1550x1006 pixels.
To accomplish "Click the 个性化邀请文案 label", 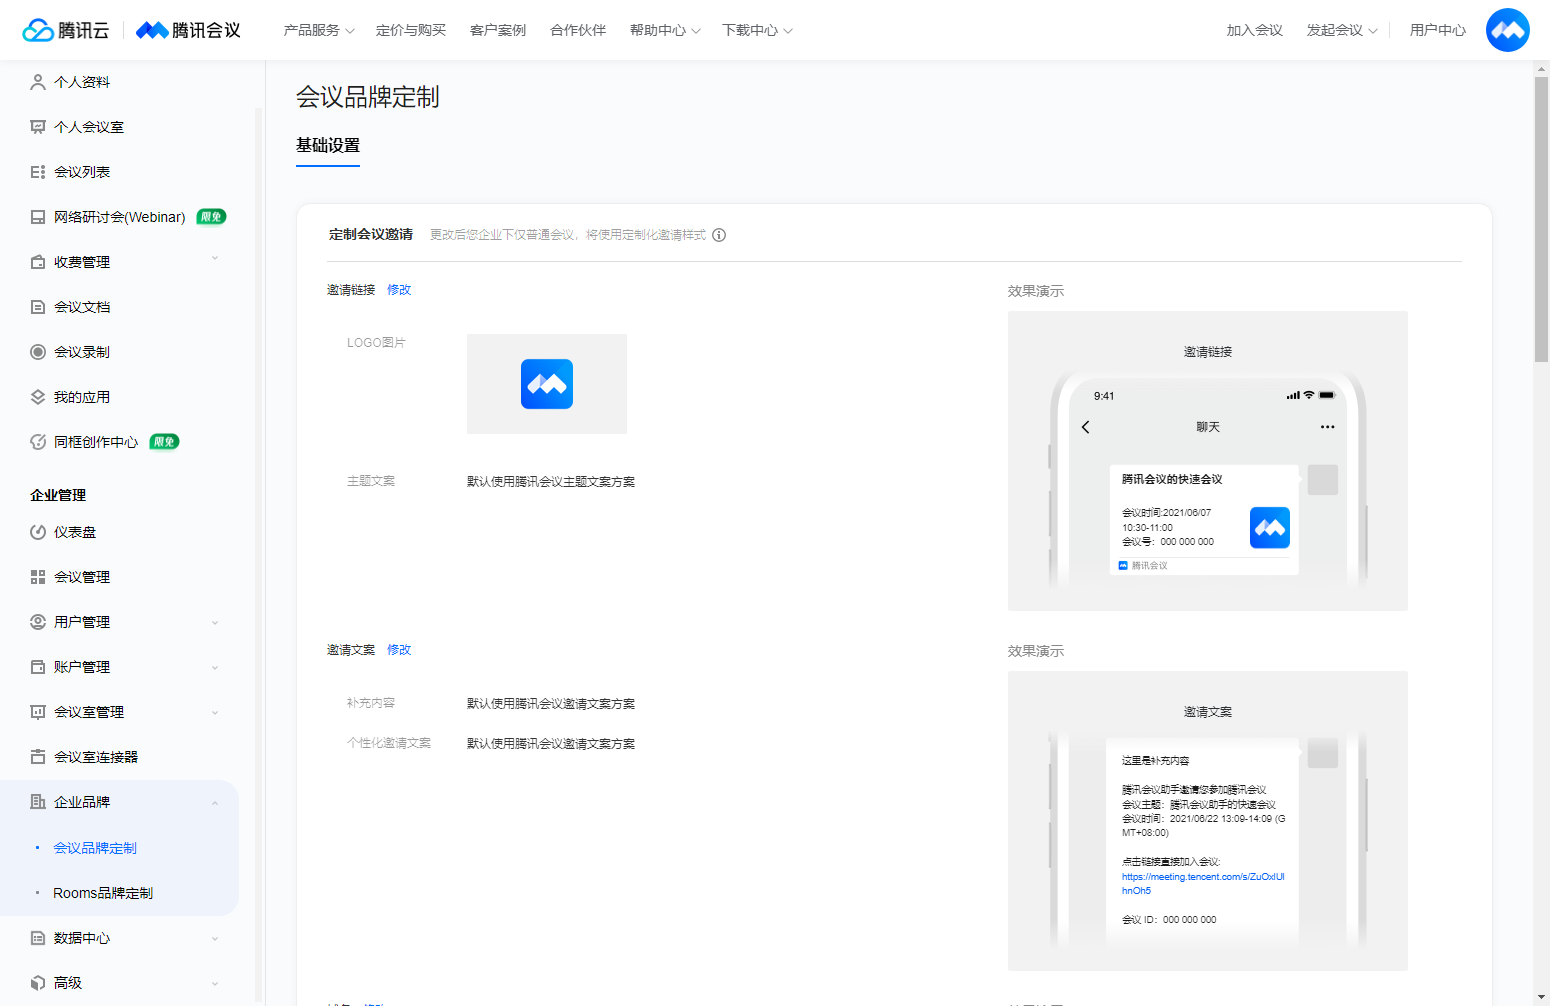I will 389,743.
